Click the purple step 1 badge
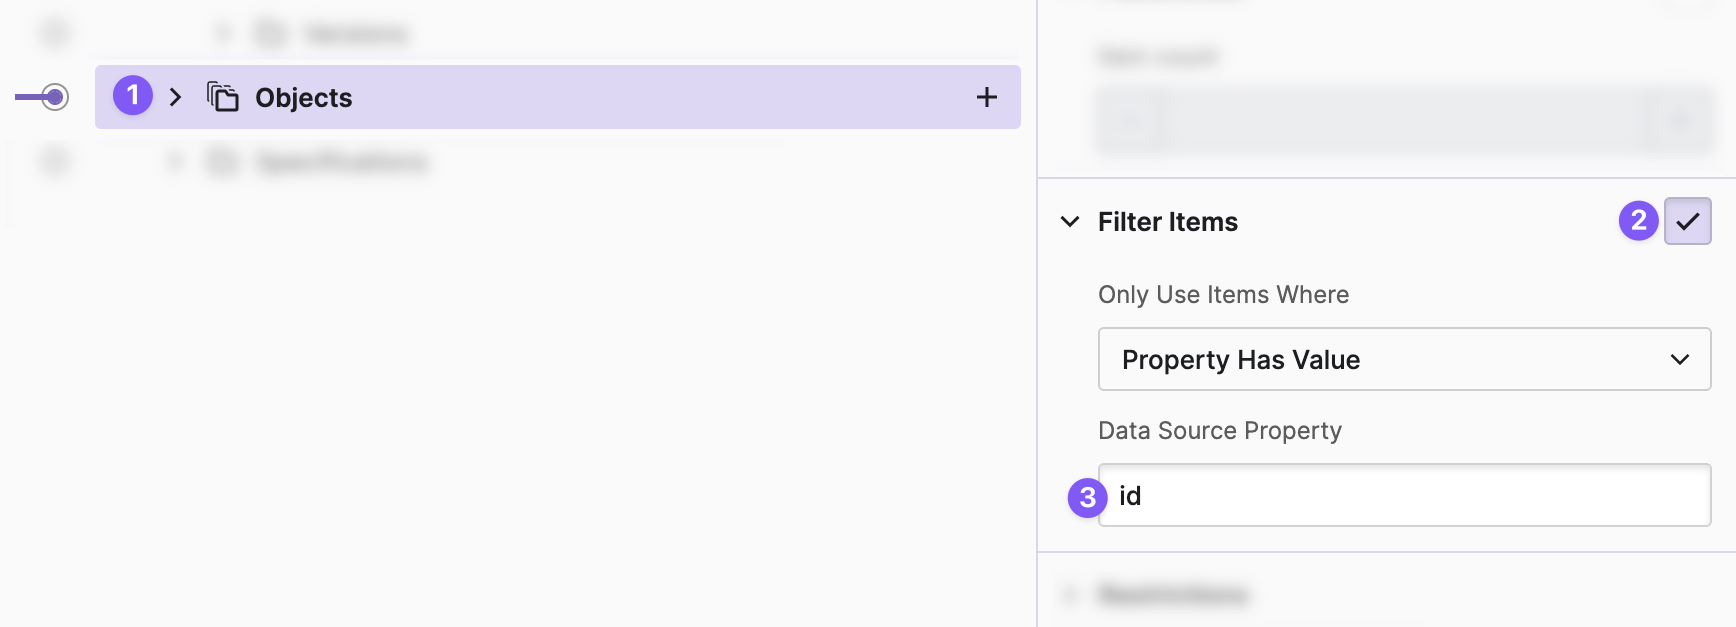This screenshot has height=627, width=1736. click(x=133, y=96)
